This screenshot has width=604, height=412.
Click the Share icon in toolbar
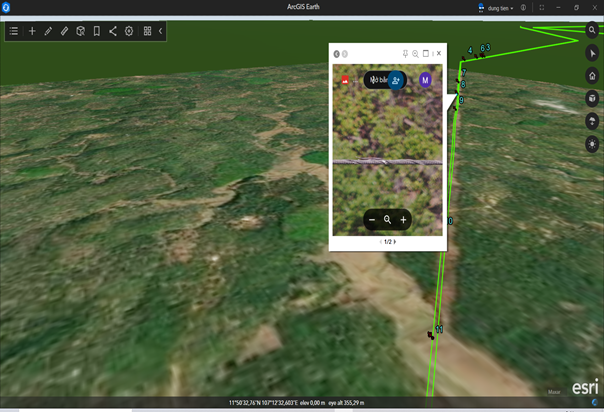113,31
